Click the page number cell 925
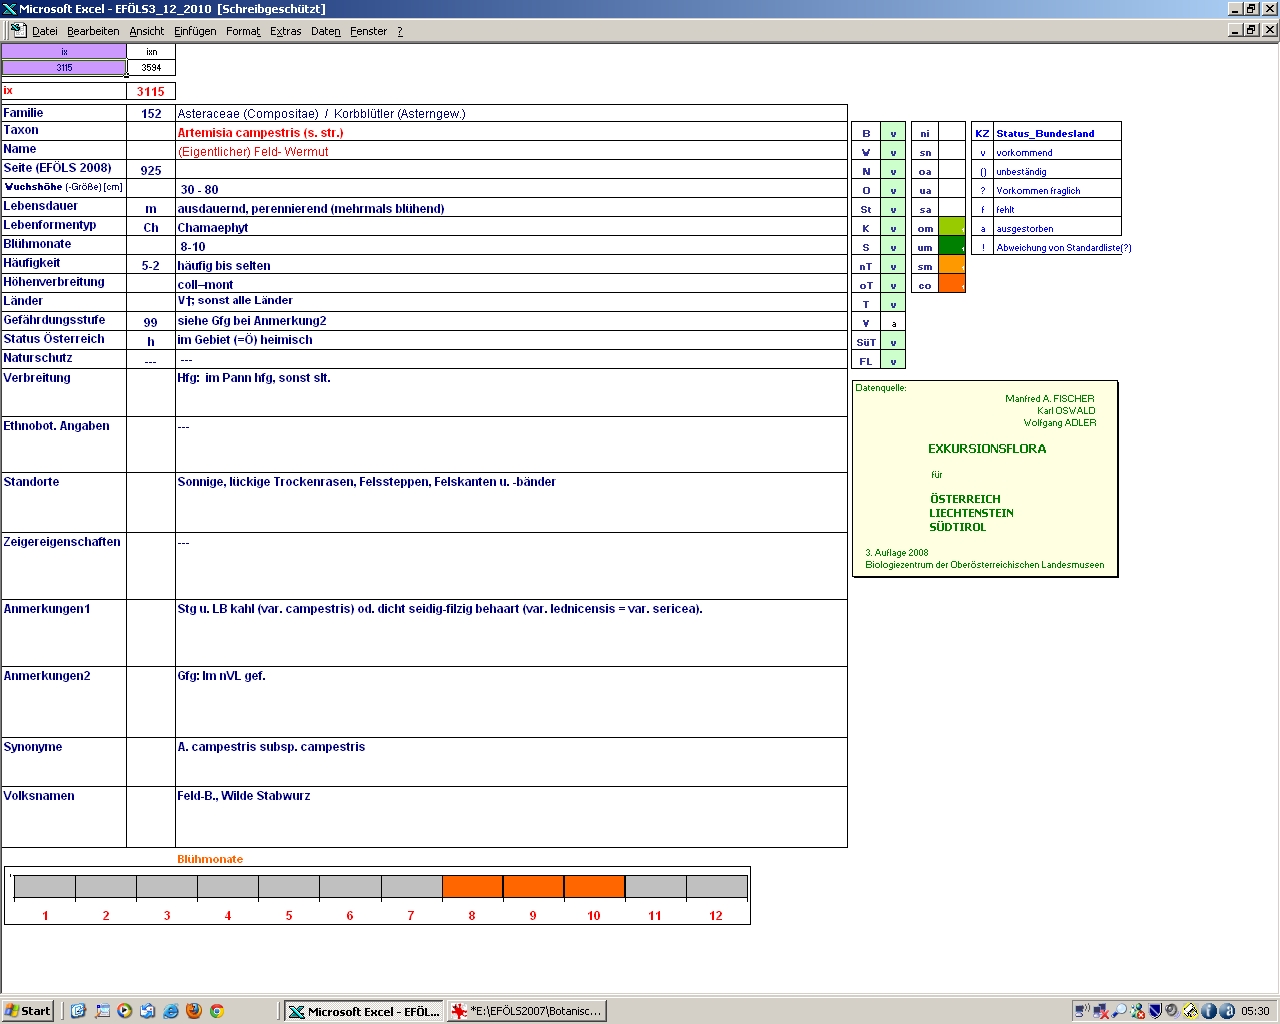The width and height of the screenshot is (1280, 1024). [x=151, y=170]
